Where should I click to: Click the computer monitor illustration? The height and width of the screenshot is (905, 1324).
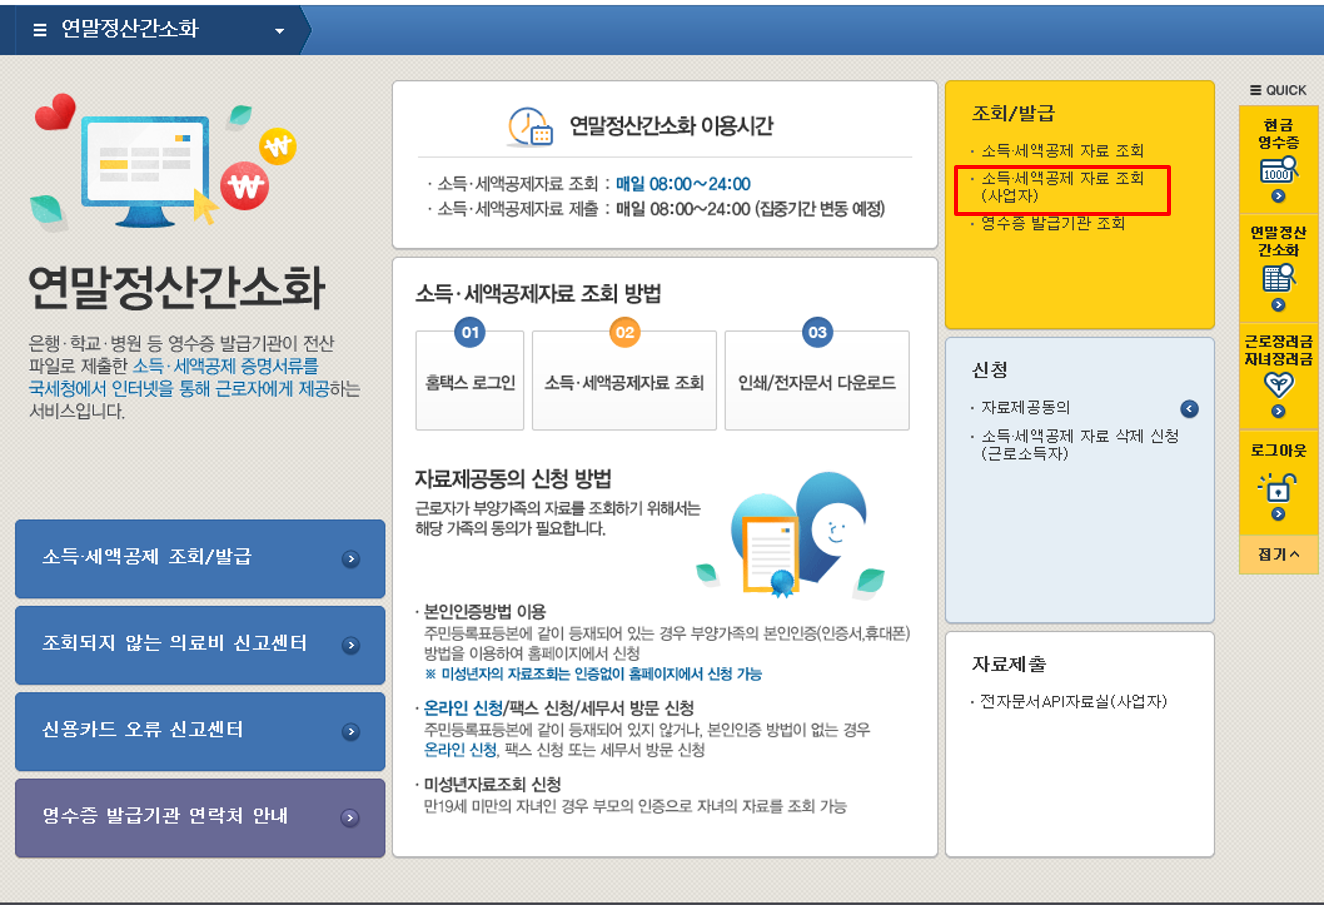click(x=145, y=170)
